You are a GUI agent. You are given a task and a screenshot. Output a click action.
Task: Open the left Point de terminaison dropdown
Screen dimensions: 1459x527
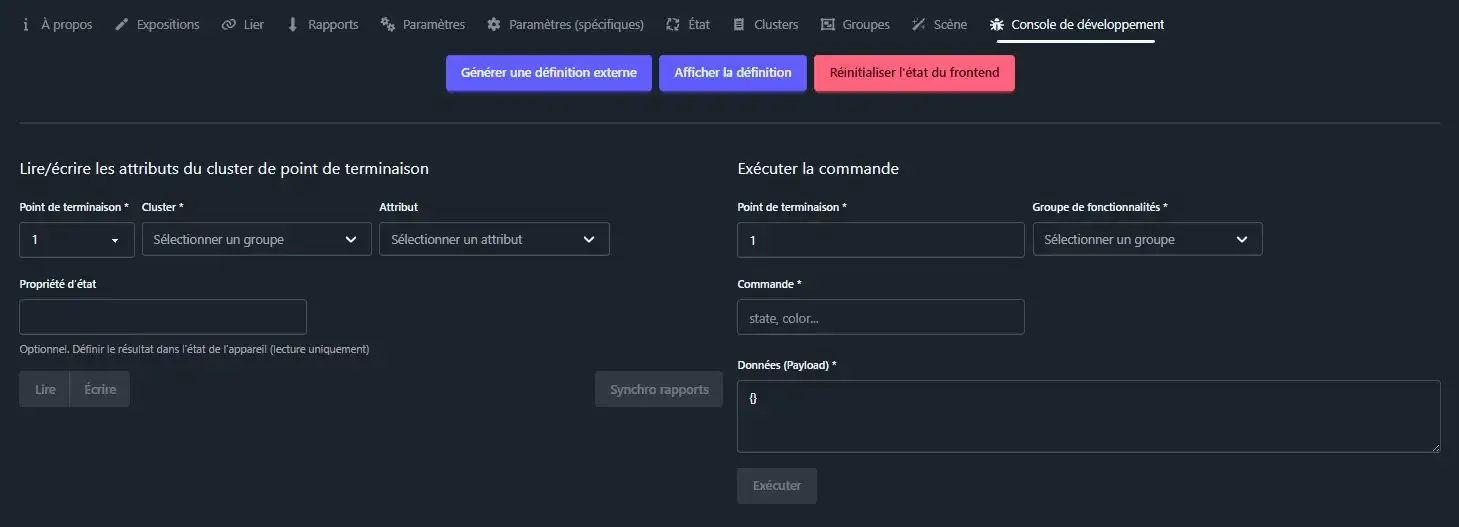click(77, 239)
